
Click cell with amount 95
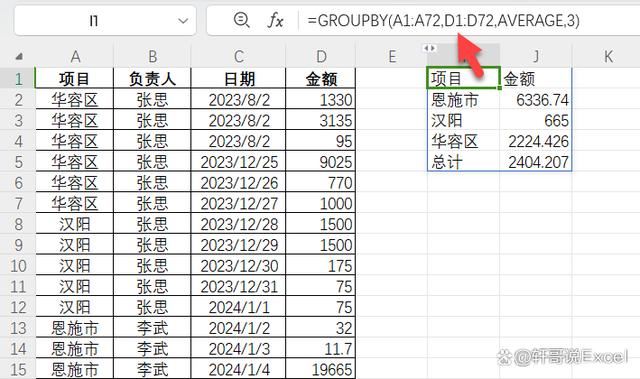pyautogui.click(x=321, y=141)
